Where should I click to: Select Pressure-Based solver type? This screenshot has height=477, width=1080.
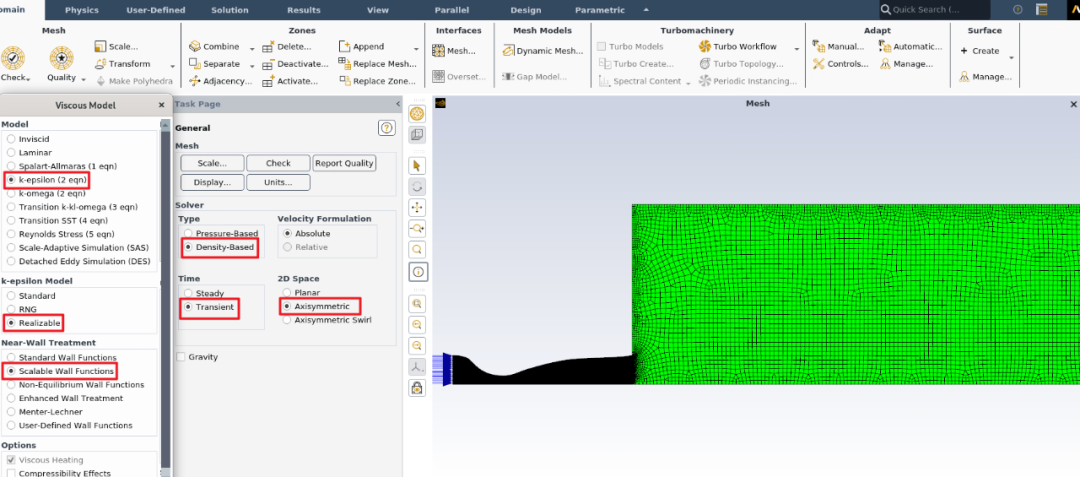[x=186, y=233]
